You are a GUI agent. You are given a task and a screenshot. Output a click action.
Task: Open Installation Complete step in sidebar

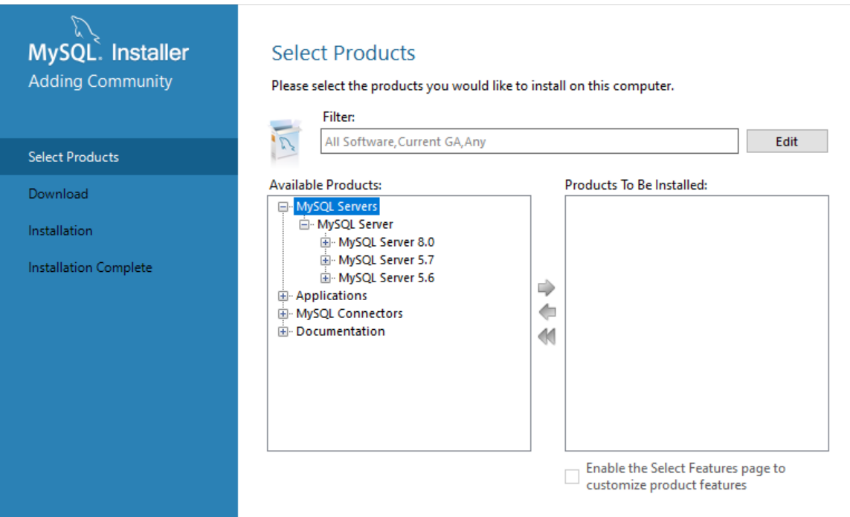pyautogui.click(x=90, y=267)
